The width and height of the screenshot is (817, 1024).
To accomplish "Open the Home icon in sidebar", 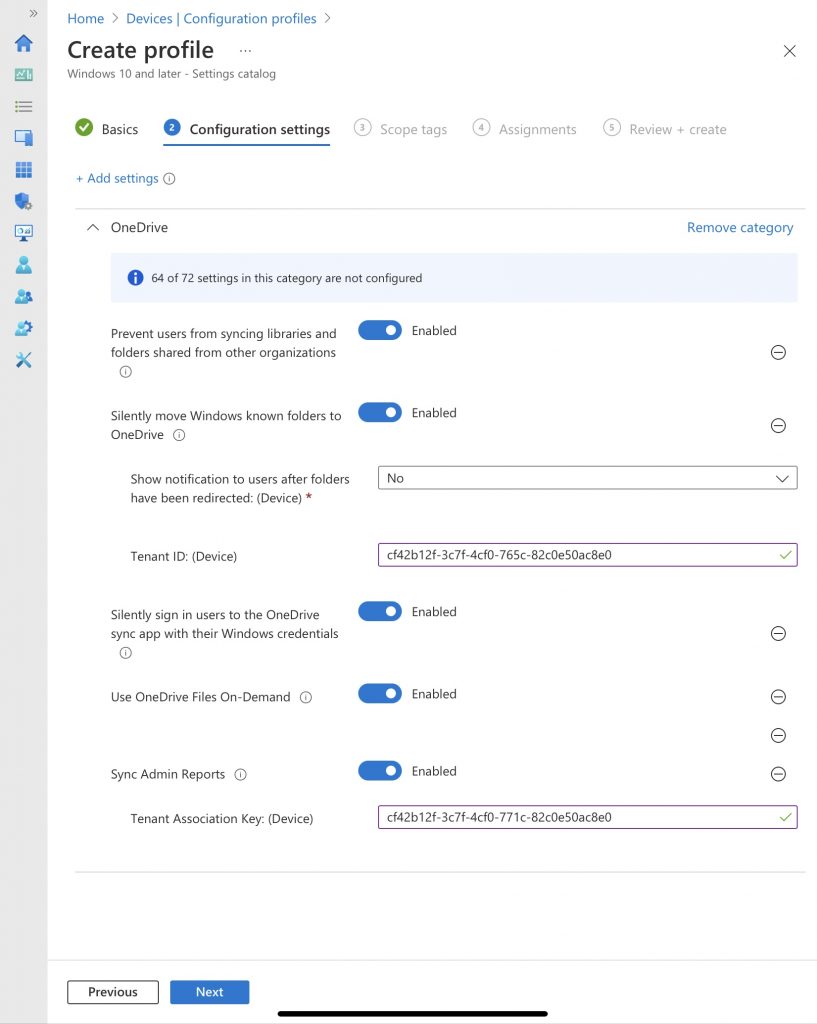I will coord(24,44).
